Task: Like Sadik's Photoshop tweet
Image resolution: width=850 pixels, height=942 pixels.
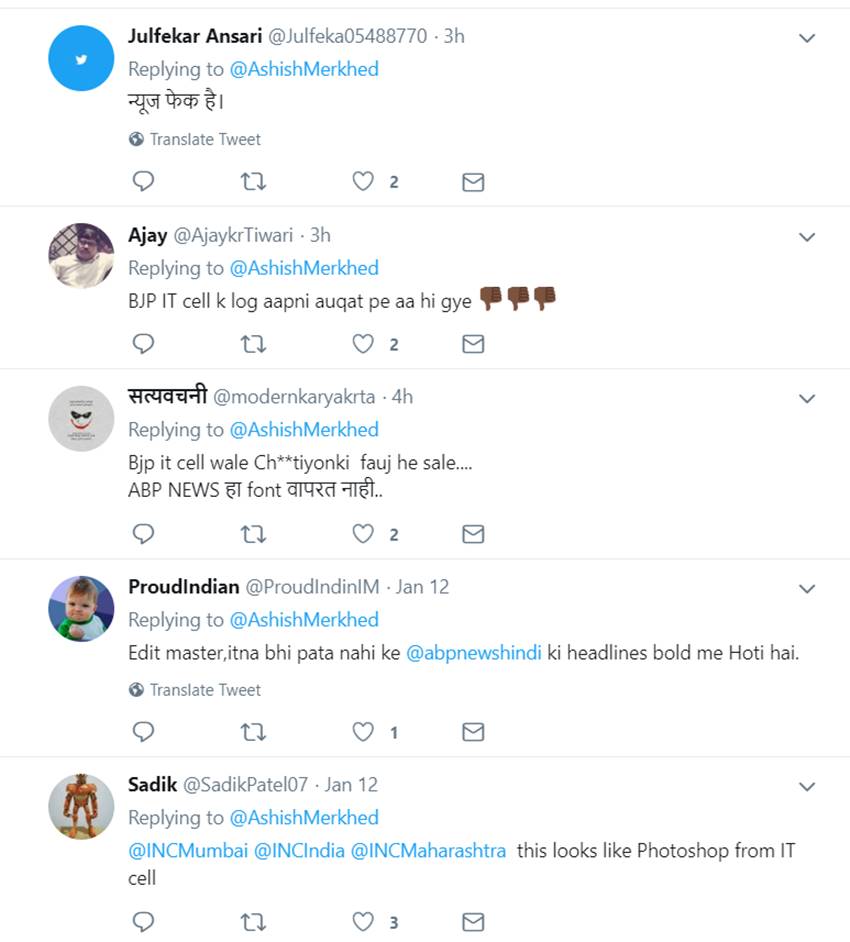Action: [x=363, y=921]
